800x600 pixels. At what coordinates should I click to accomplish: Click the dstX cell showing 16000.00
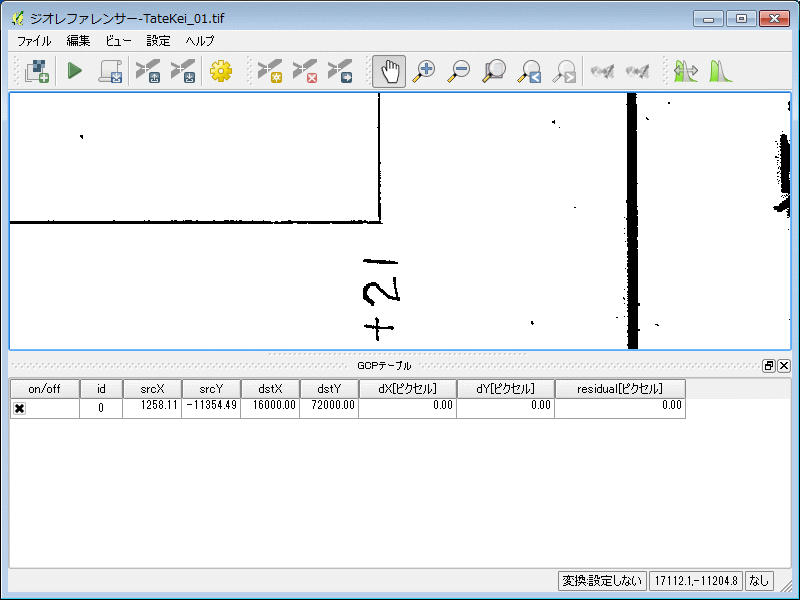pyautogui.click(x=270, y=407)
